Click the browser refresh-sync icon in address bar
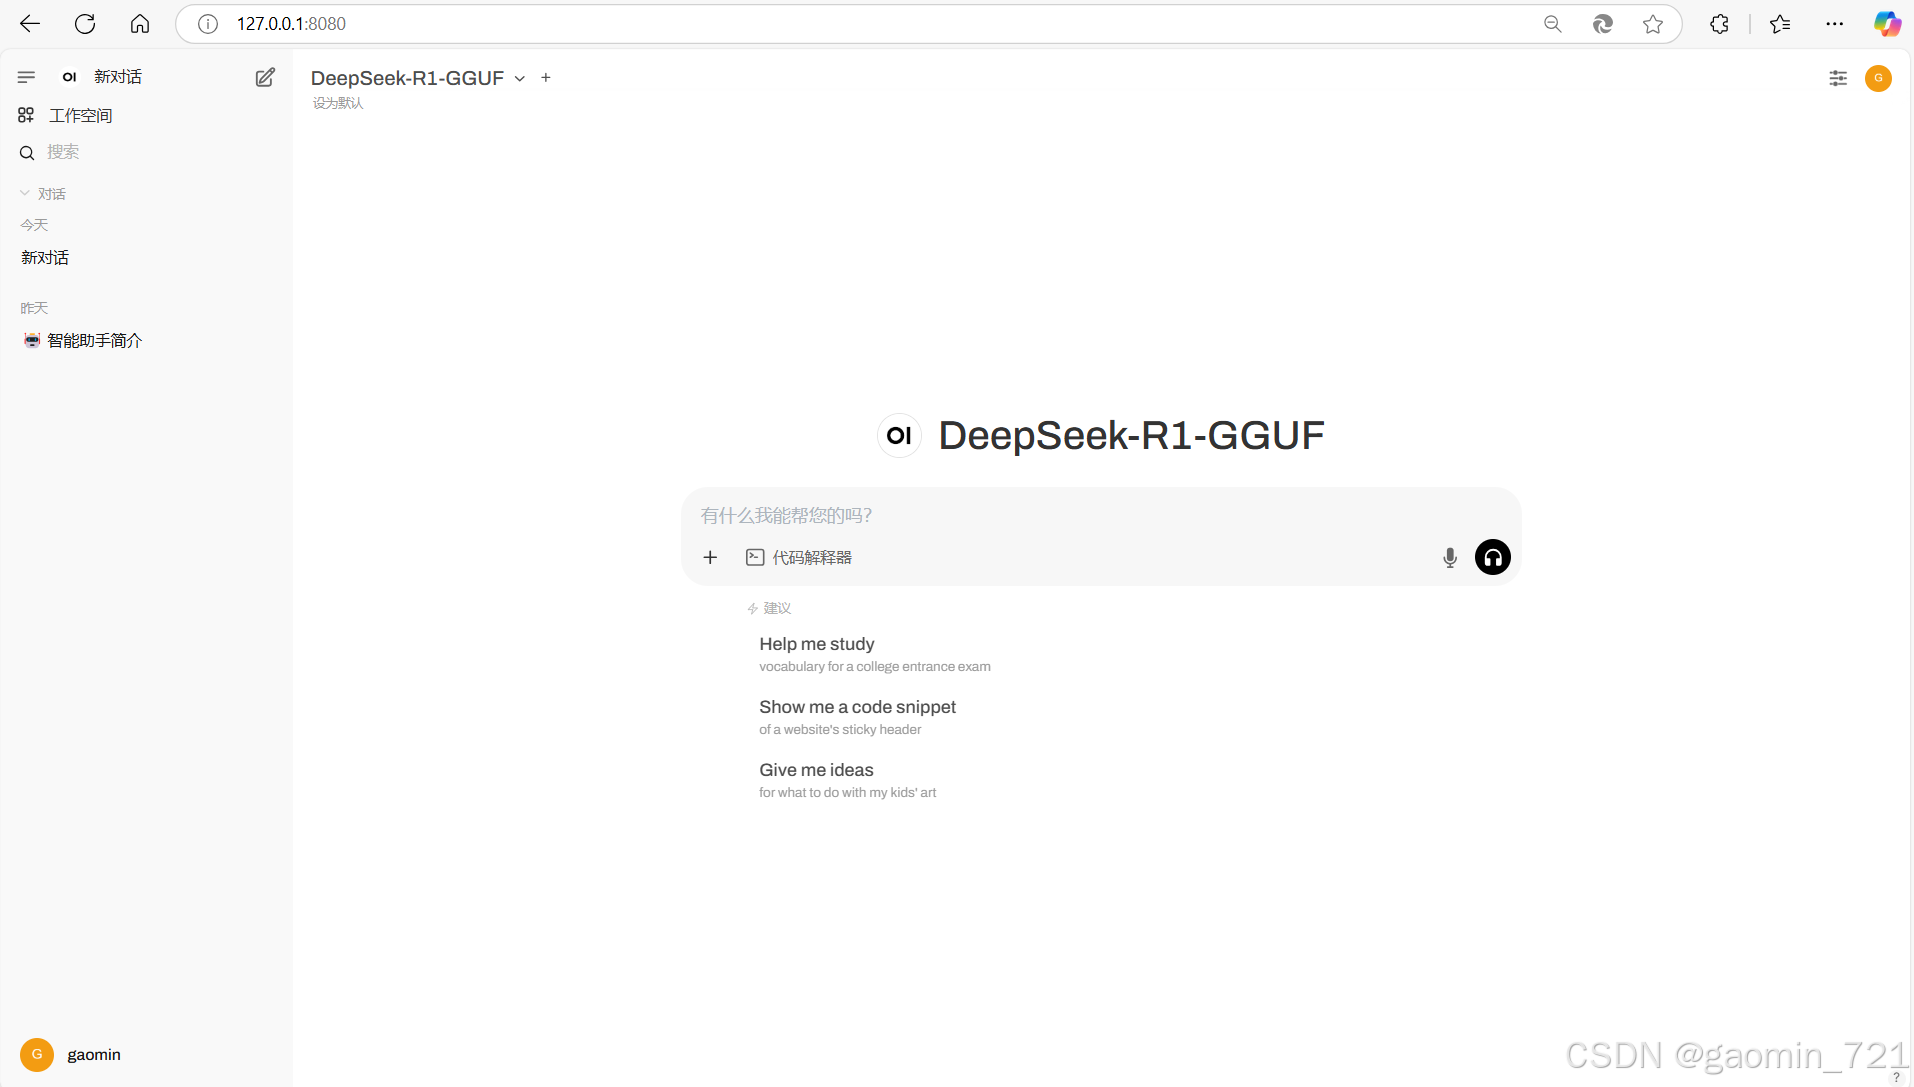The height and width of the screenshot is (1087, 1914). tap(1603, 24)
